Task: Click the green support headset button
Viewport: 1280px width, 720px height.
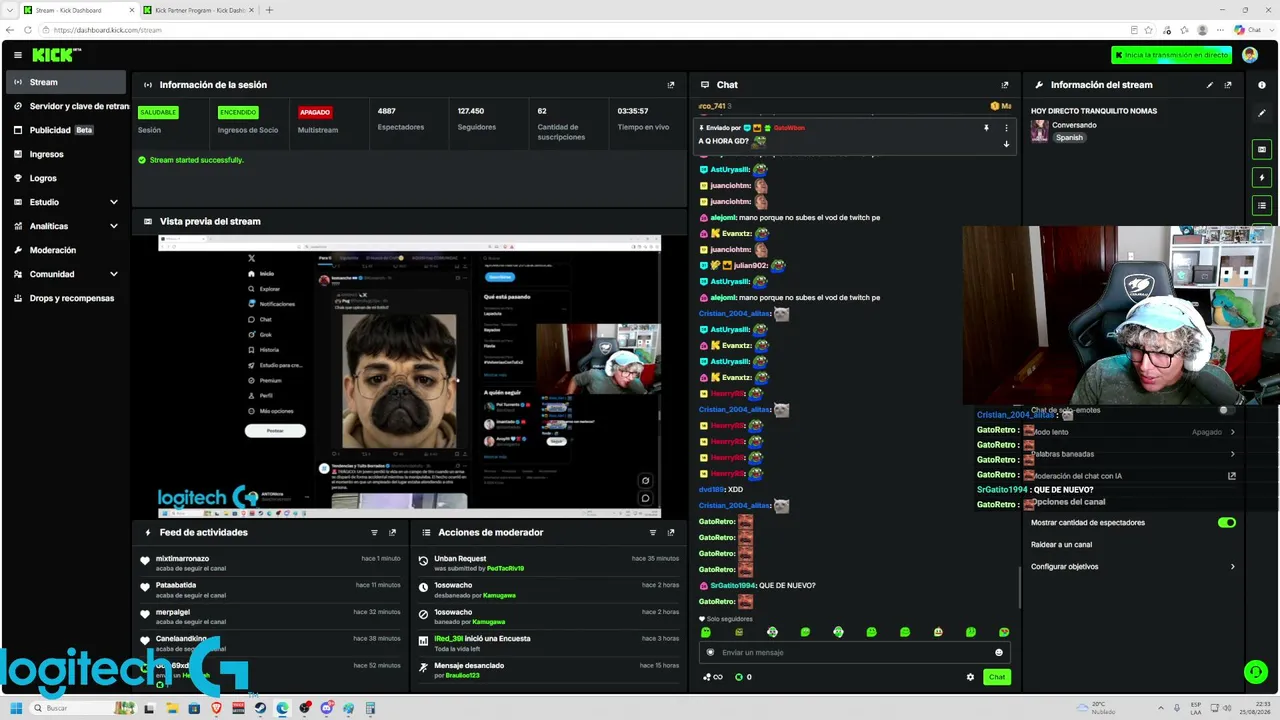Action: 1255,672
